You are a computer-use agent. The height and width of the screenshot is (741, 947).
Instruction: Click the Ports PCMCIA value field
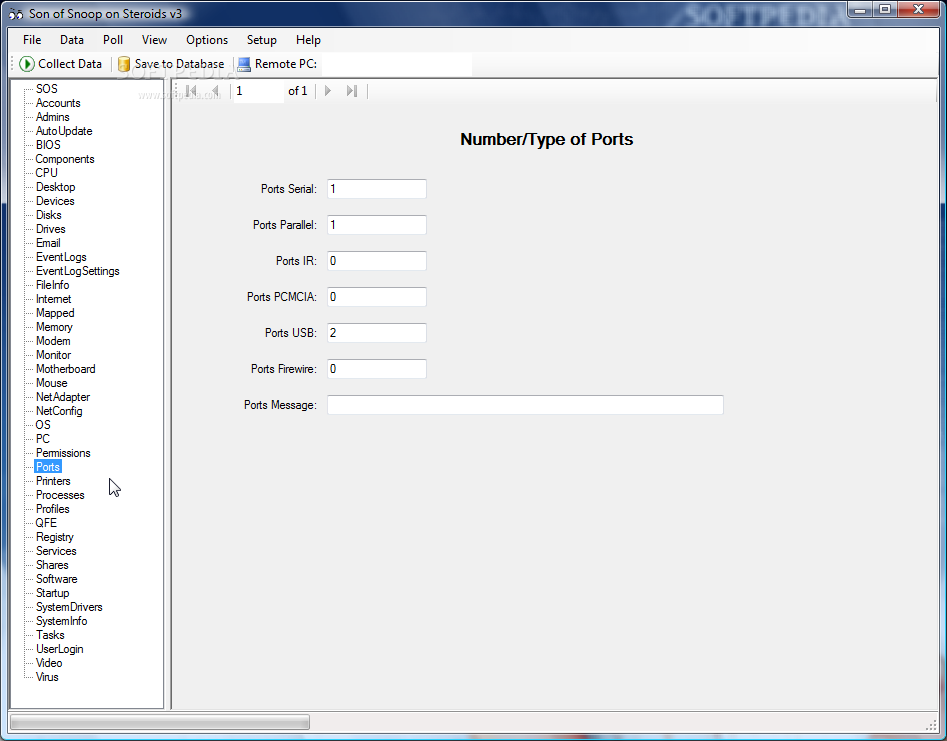[x=377, y=297]
